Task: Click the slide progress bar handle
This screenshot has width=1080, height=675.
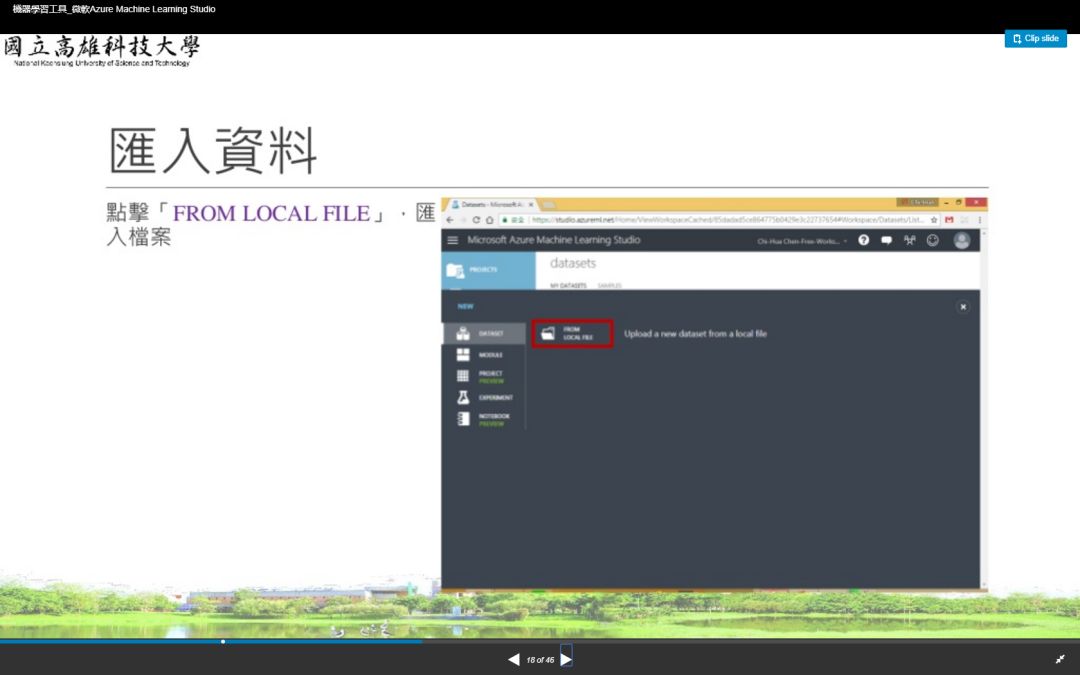Action: coord(223,641)
